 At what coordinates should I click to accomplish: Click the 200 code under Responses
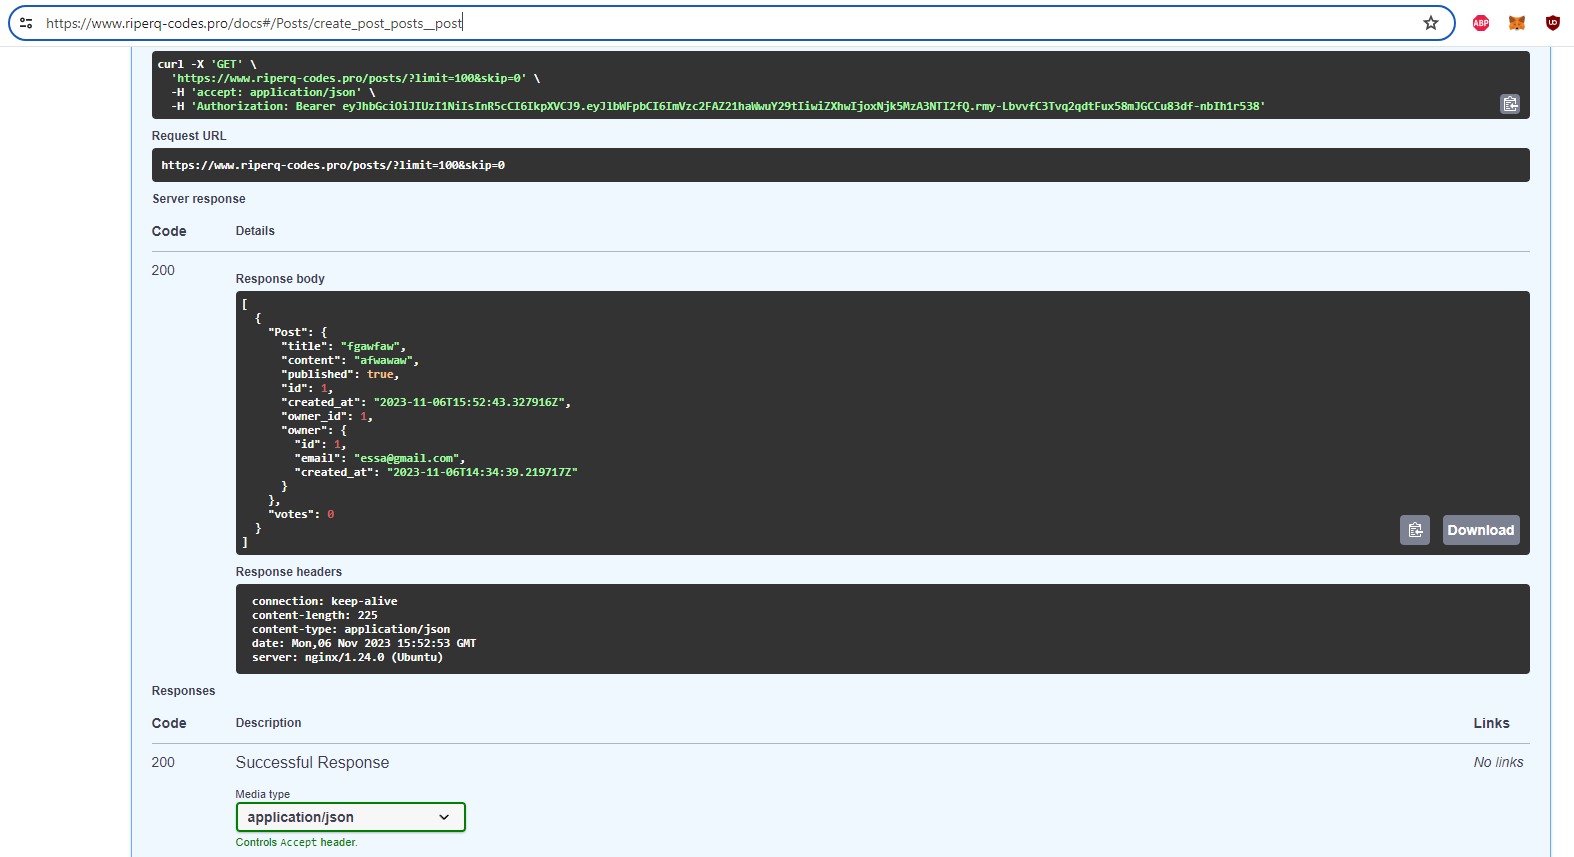coord(163,762)
